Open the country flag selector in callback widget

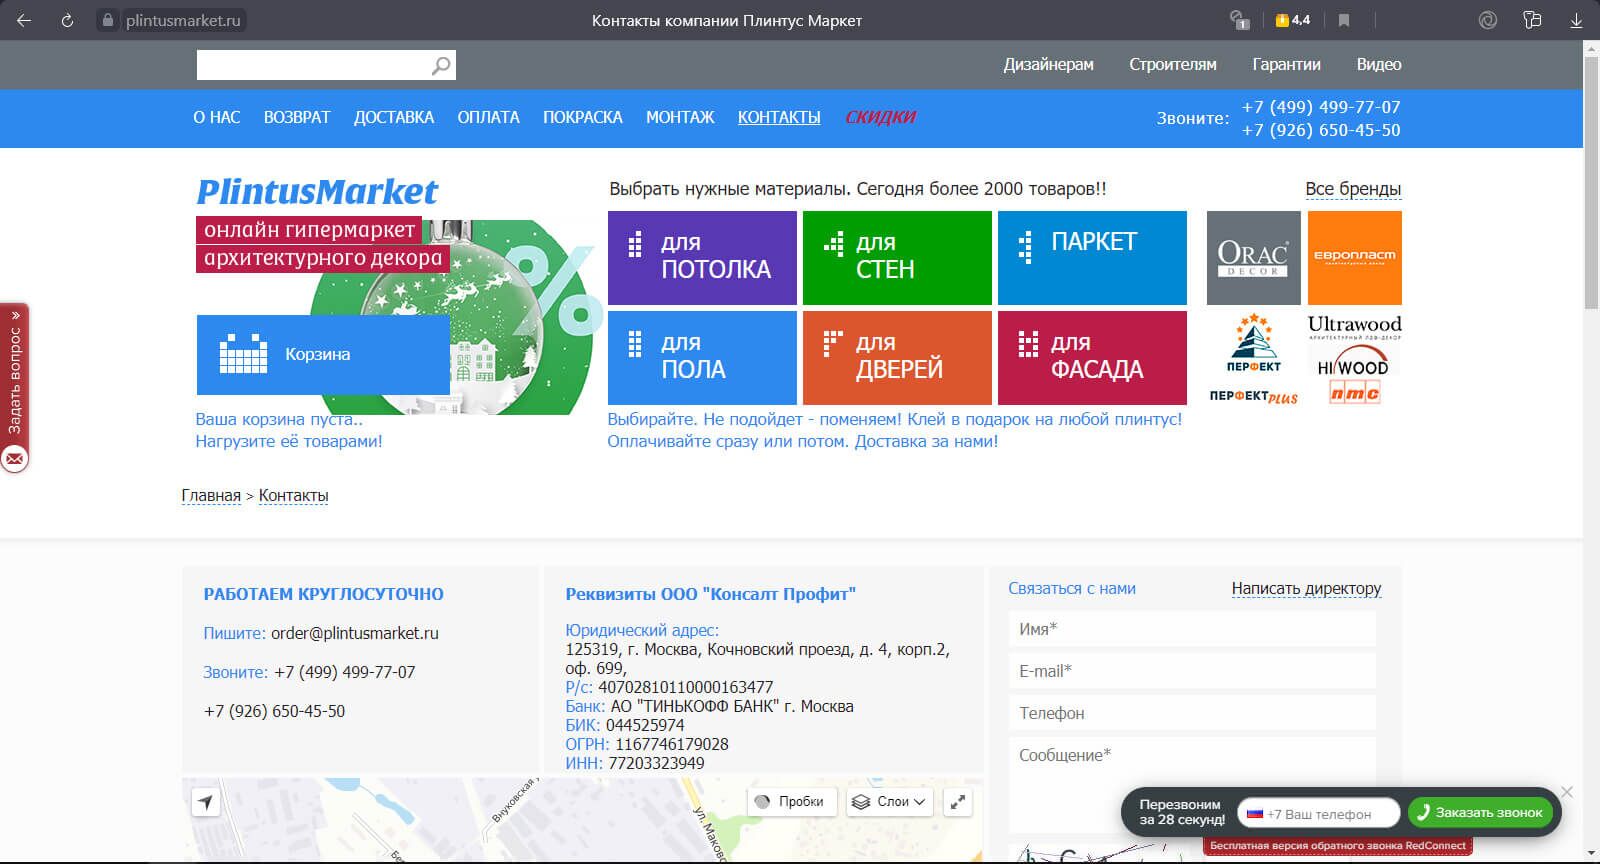pos(1254,813)
